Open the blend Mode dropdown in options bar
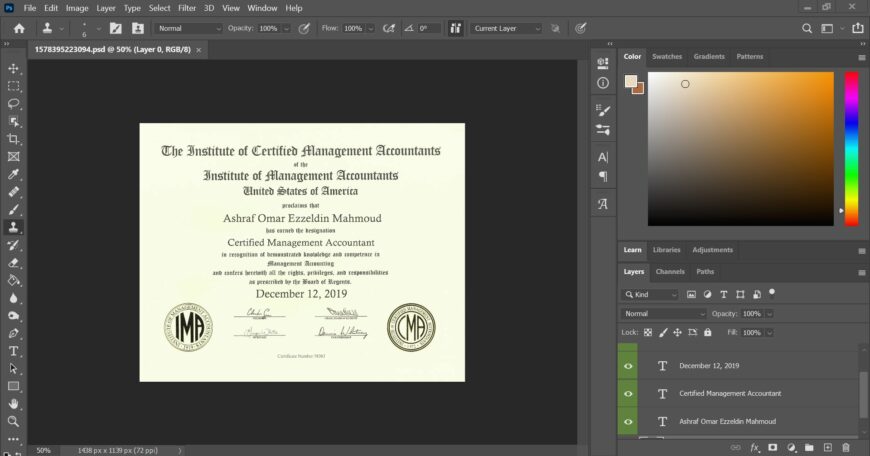The width and height of the screenshot is (870, 456). (188, 28)
